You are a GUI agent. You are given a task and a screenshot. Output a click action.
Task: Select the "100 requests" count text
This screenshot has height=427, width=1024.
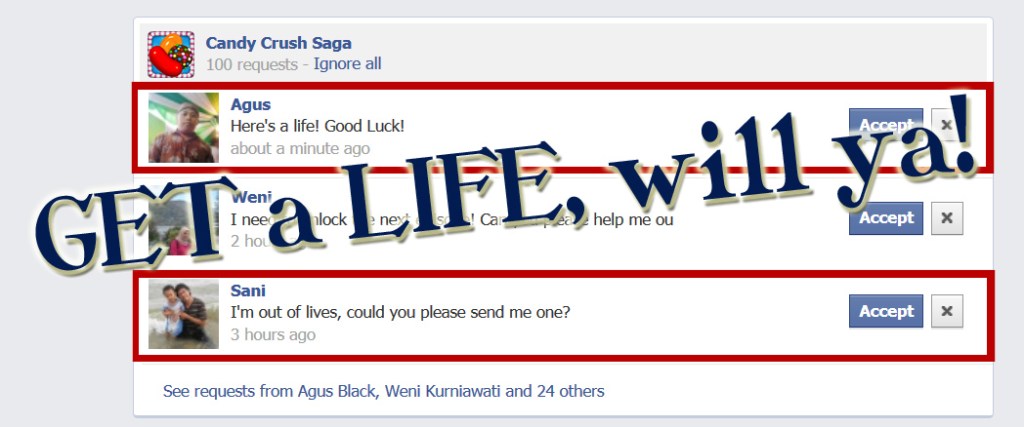pos(251,64)
